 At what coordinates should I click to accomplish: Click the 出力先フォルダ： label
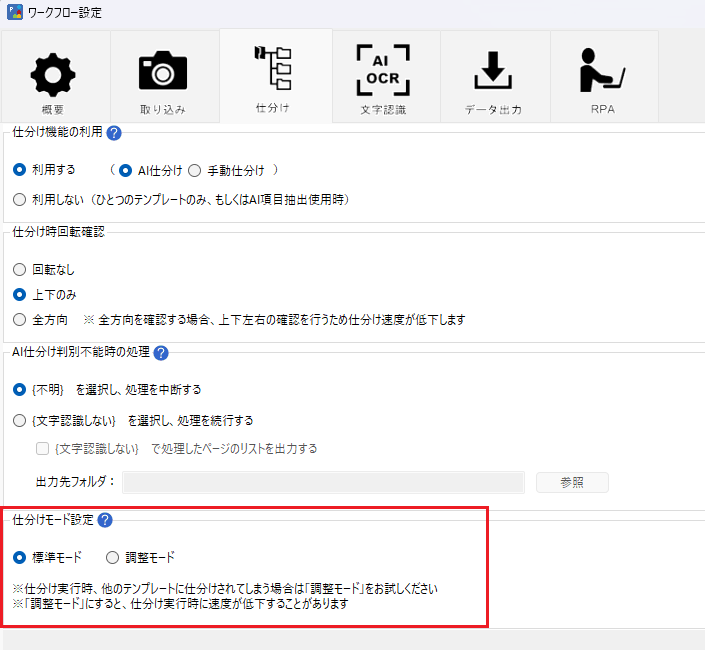point(76,482)
